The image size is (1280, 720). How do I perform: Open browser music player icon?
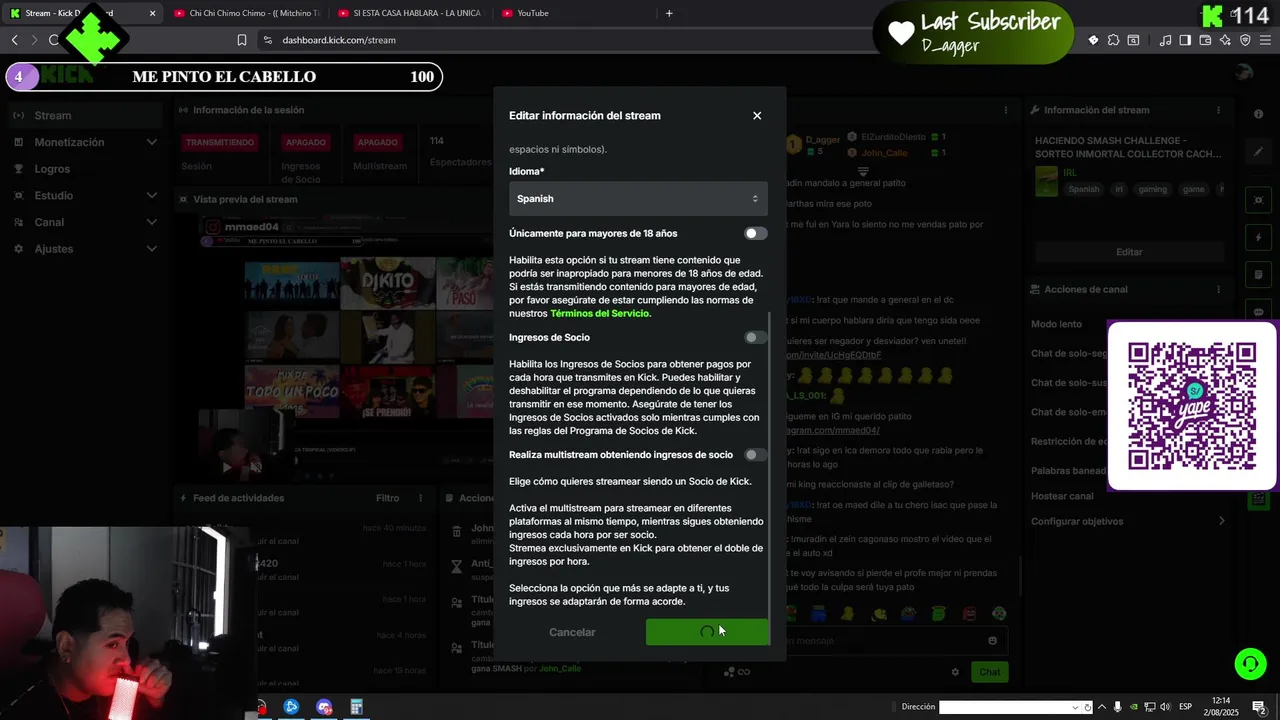(1165, 40)
